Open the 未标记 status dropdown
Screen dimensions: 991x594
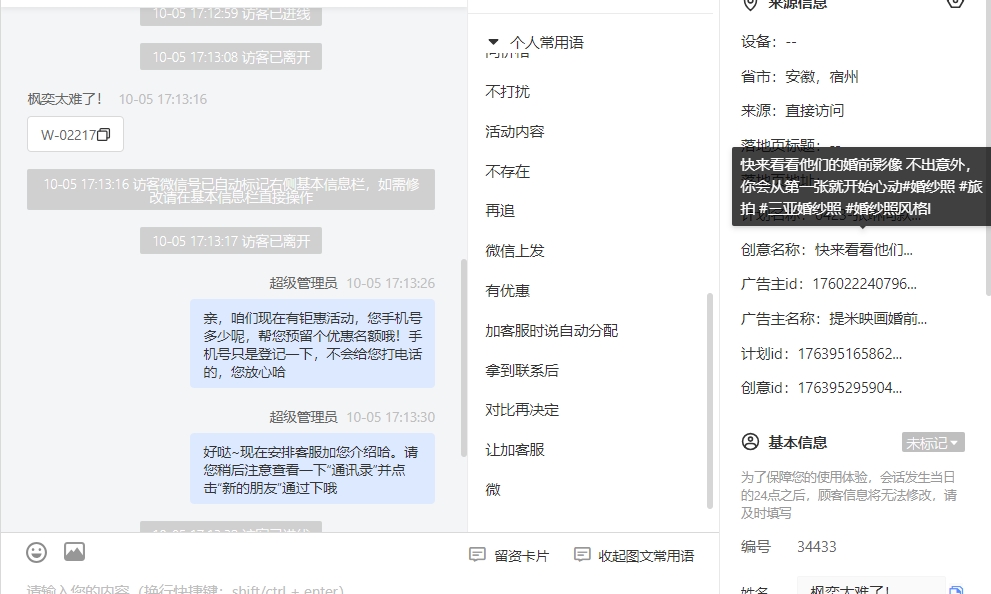click(x=933, y=442)
